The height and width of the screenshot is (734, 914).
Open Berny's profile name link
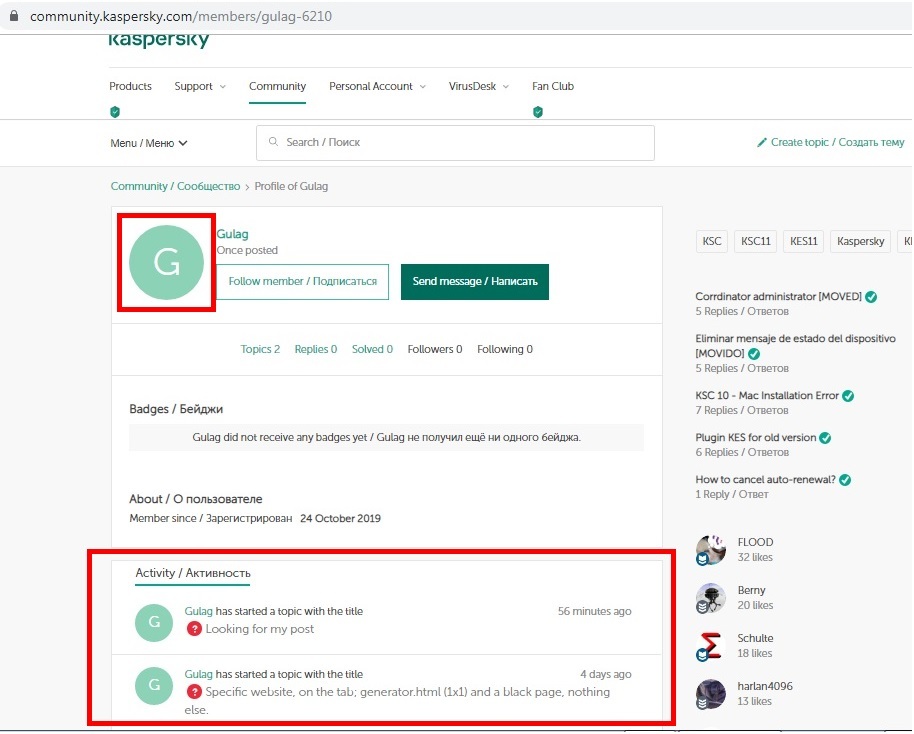tap(751, 591)
